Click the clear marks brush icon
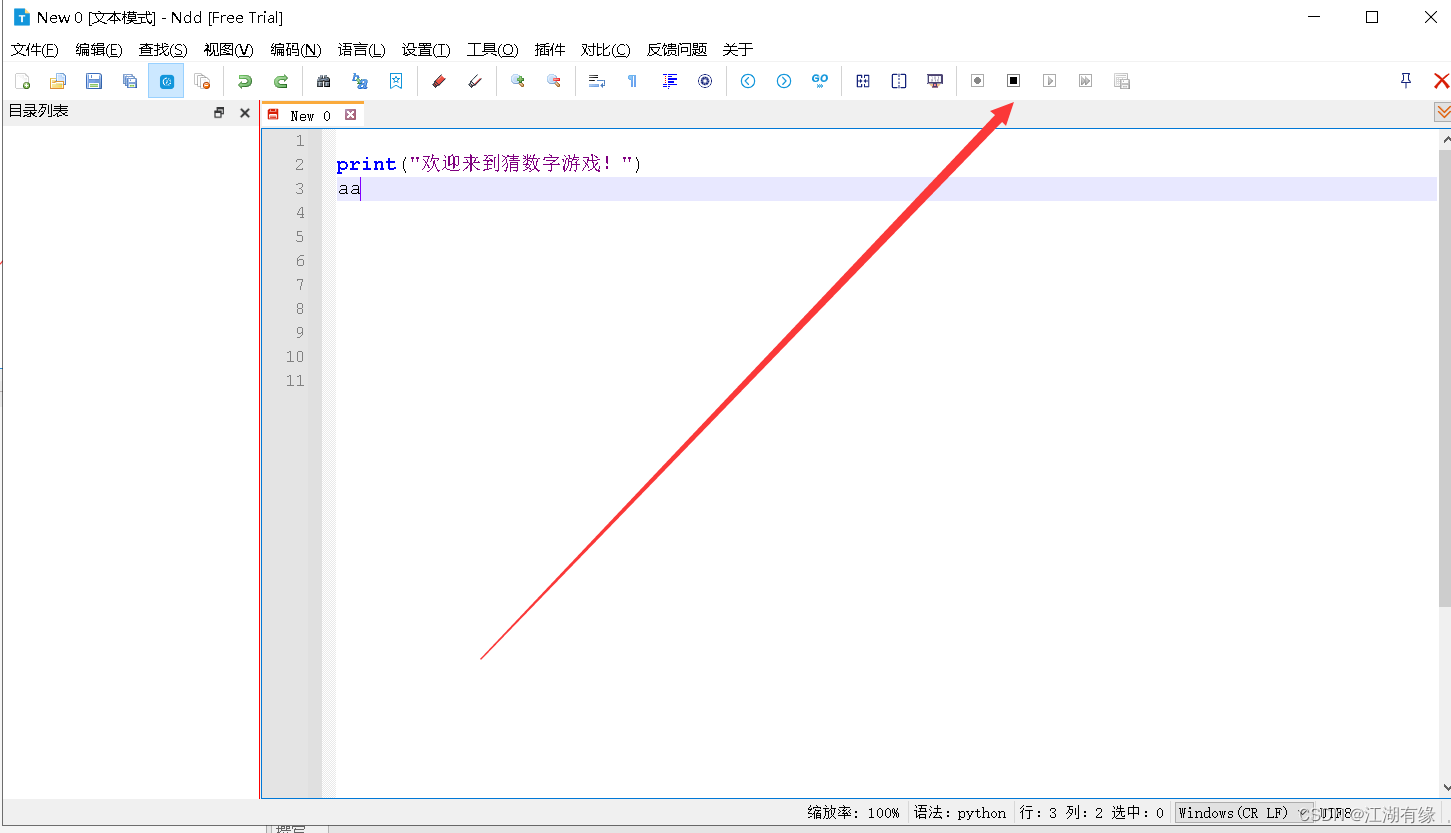1451x833 pixels. (475, 81)
